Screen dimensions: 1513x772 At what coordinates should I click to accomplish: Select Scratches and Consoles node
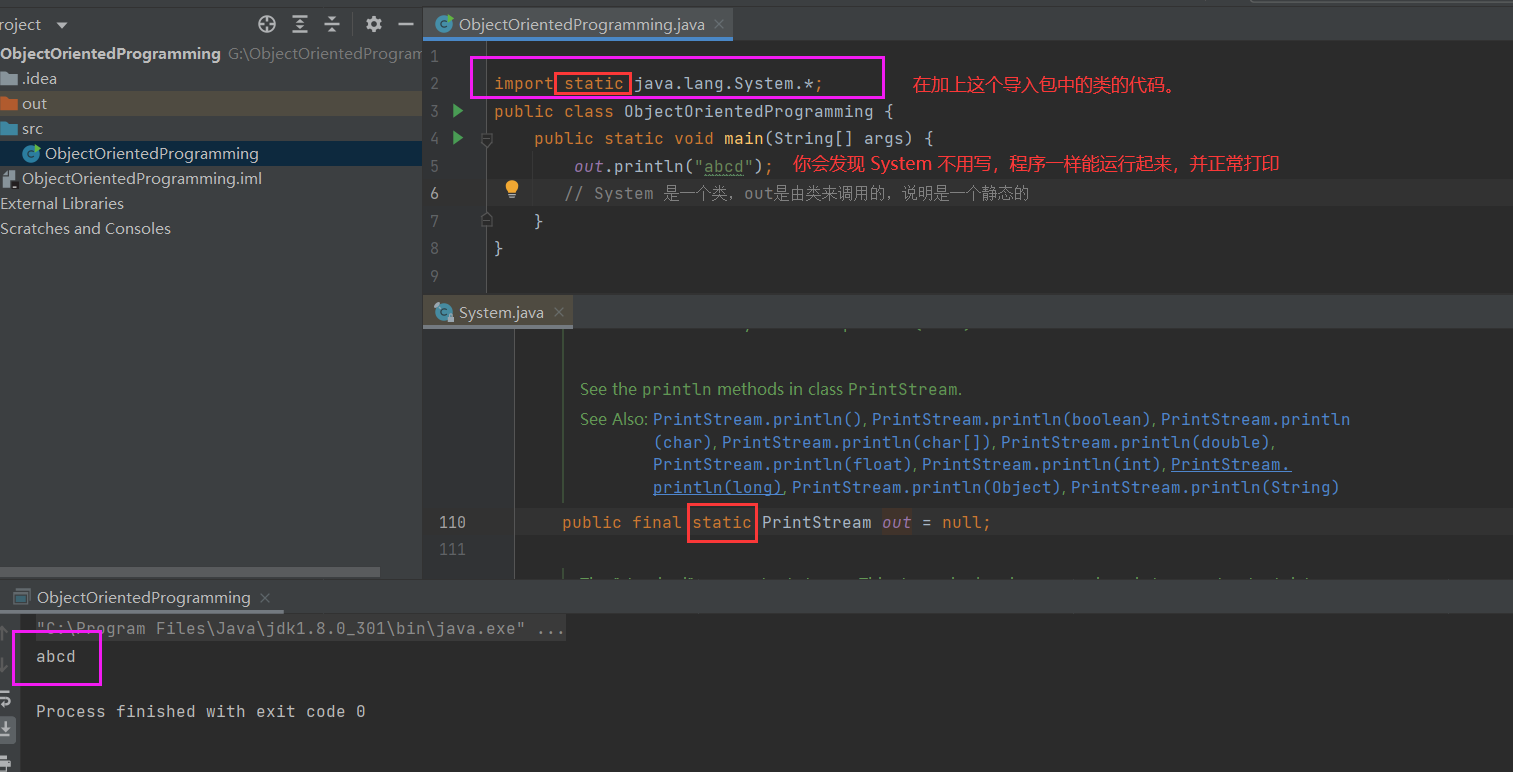(x=85, y=229)
